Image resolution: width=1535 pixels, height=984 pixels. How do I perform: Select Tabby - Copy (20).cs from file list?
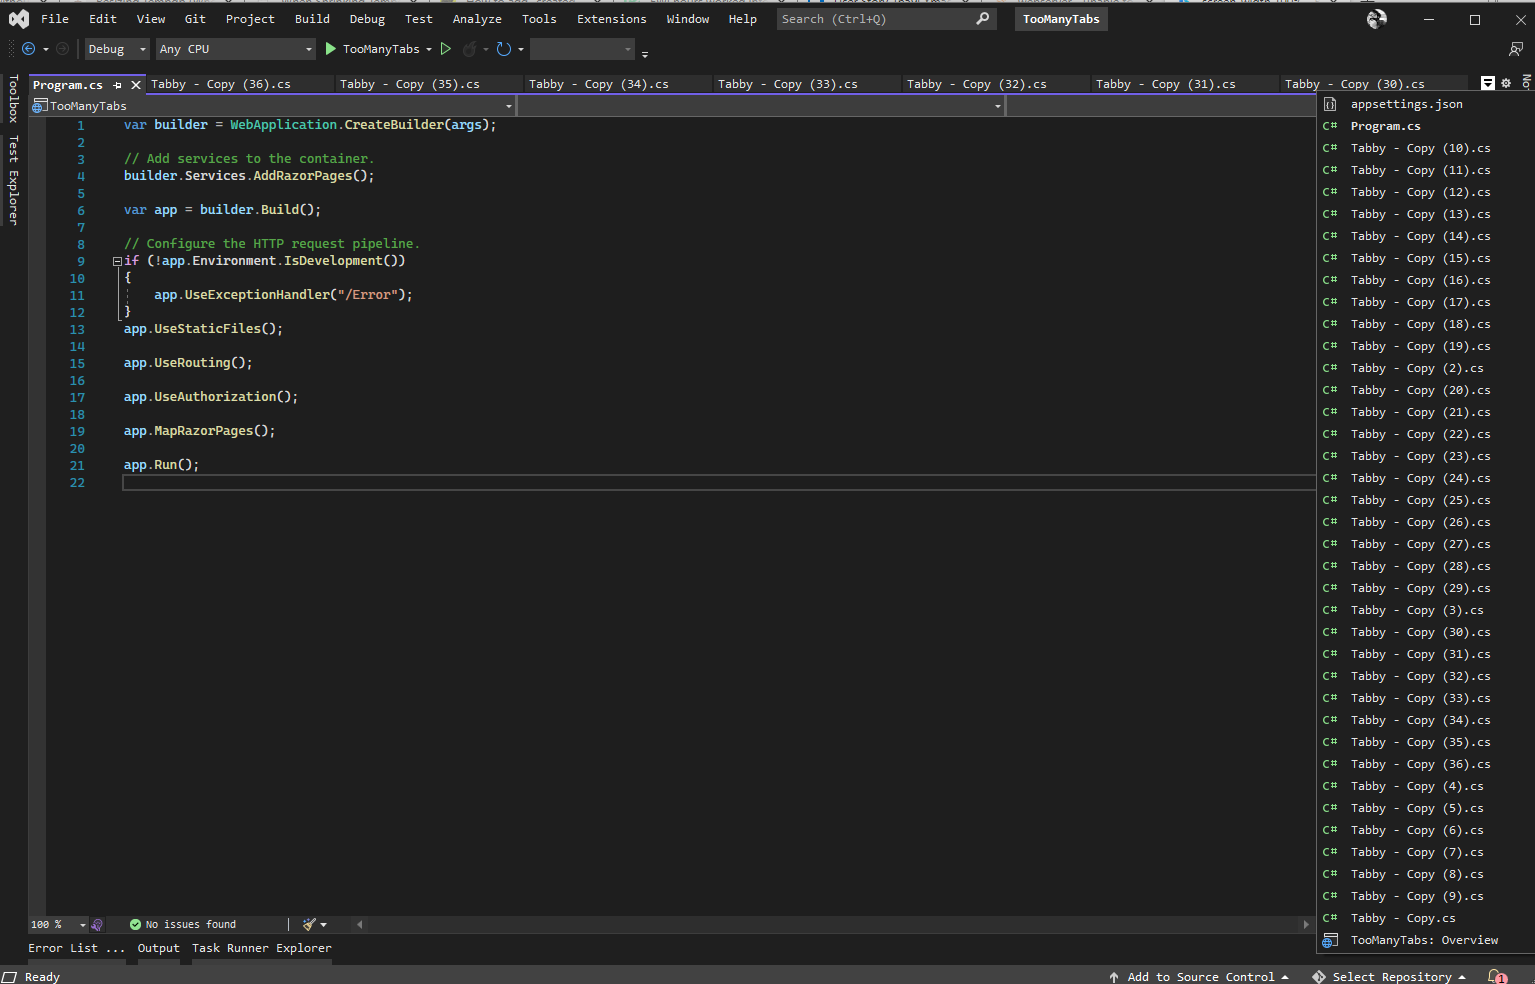click(1419, 390)
